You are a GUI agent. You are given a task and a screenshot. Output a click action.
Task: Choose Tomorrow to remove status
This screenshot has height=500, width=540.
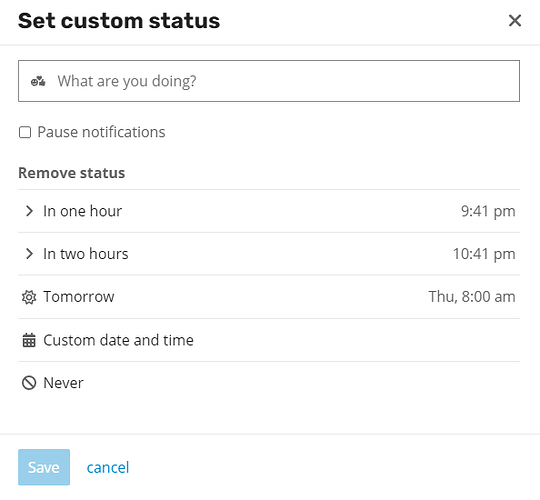tap(269, 297)
